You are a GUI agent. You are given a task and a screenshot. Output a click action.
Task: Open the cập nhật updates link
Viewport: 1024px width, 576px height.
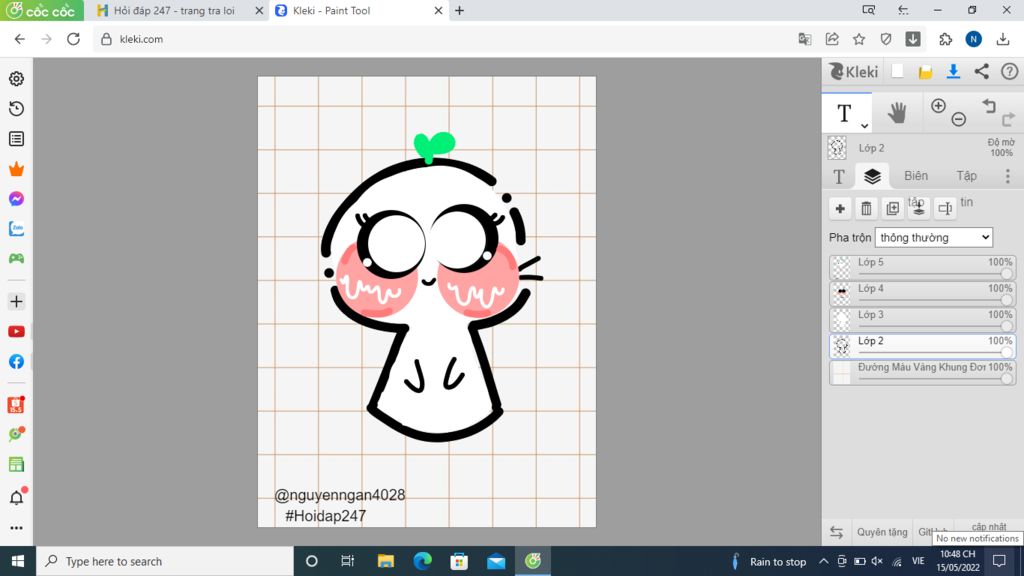[x=989, y=526]
